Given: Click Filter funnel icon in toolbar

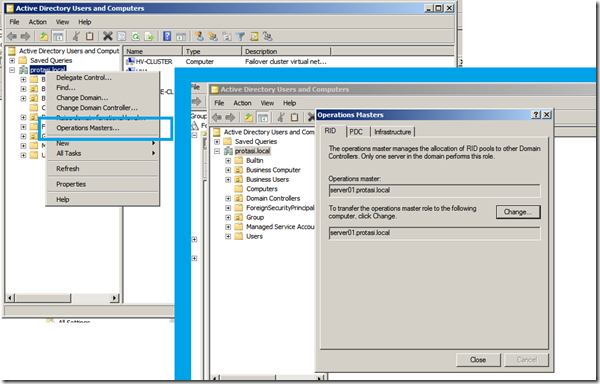Looking at the screenshot, I should 240,36.
